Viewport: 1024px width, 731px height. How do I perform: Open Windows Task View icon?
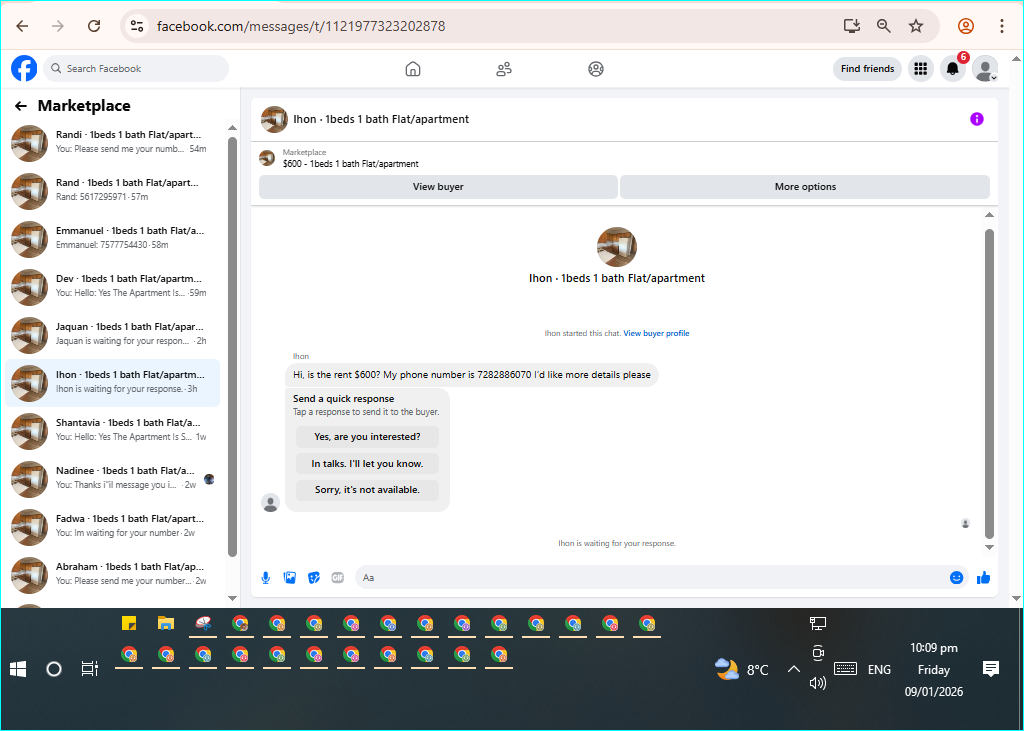89,669
